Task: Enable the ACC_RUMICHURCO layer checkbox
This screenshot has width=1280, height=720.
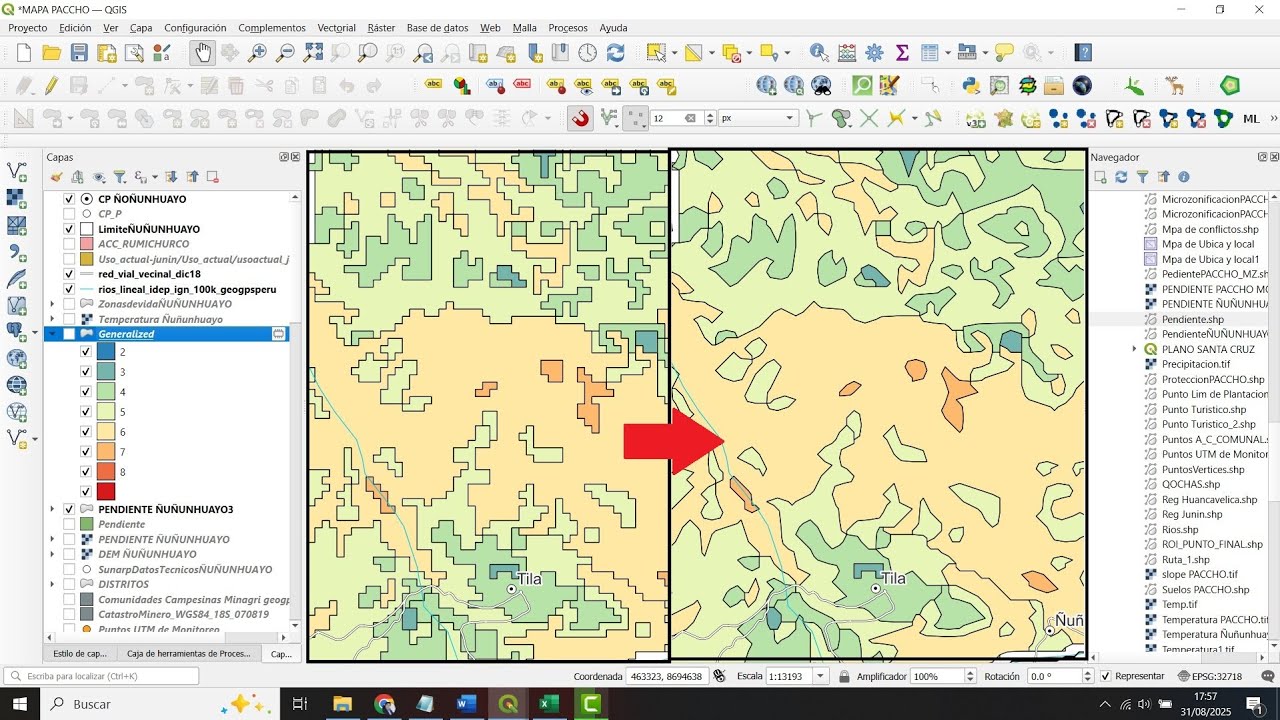Action: [x=69, y=244]
